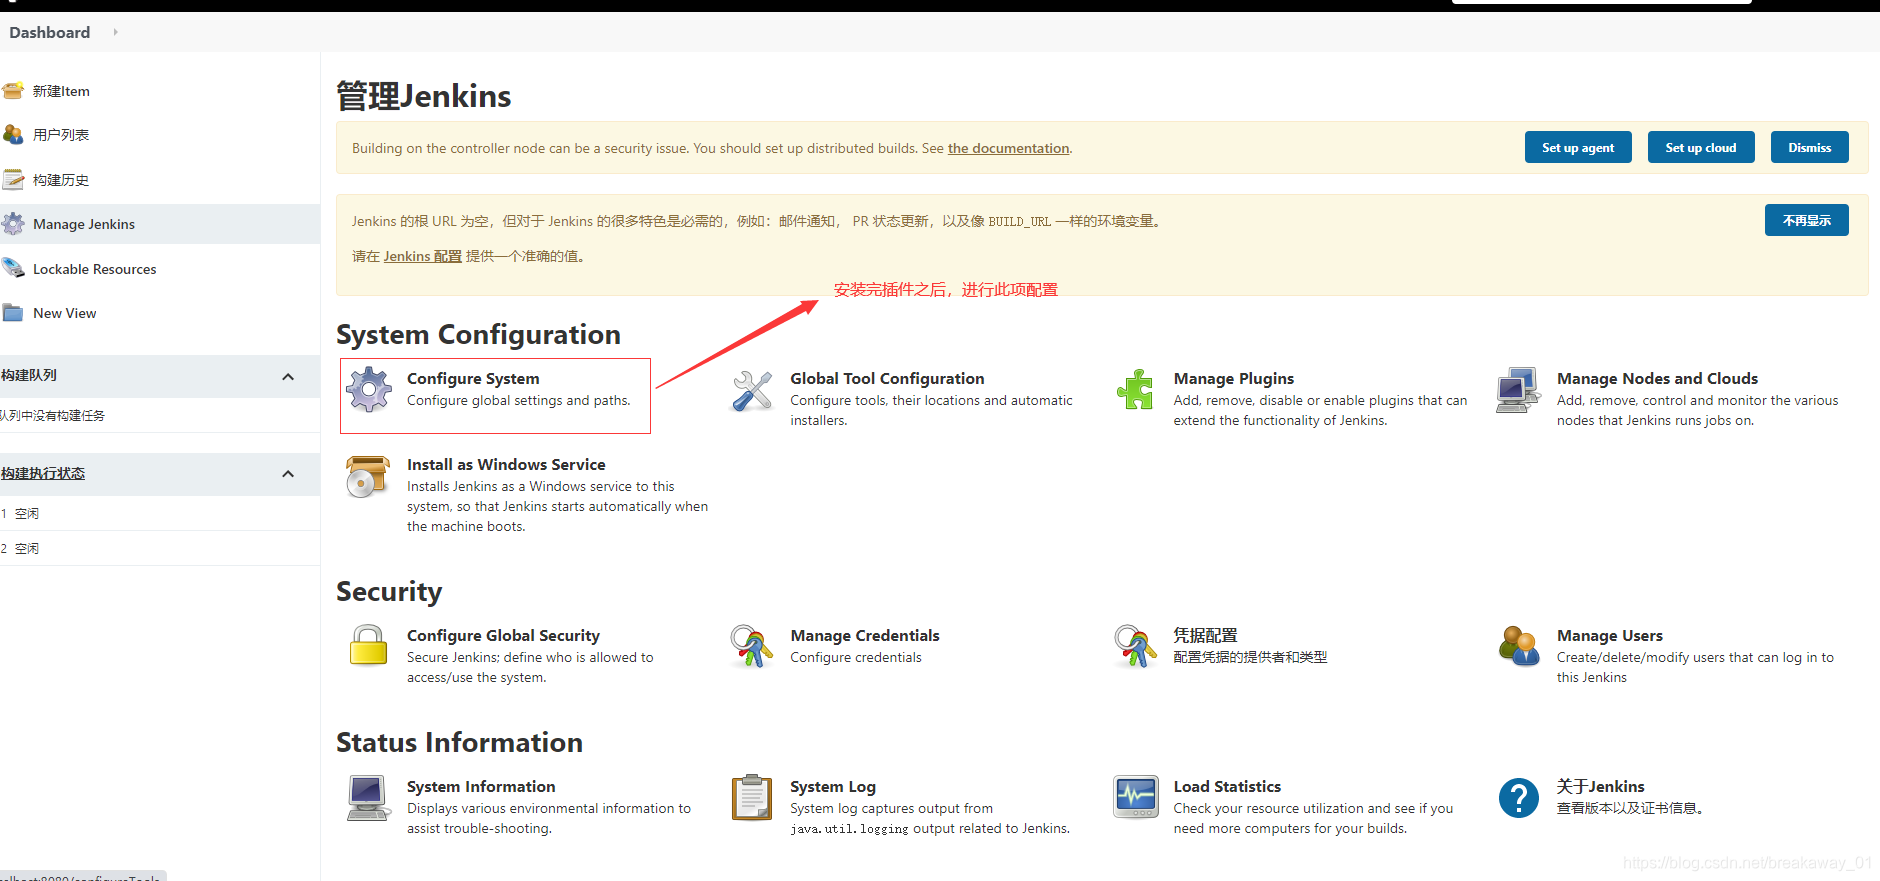Click the Set up agent button
This screenshot has height=881, width=1880.
coord(1578,147)
